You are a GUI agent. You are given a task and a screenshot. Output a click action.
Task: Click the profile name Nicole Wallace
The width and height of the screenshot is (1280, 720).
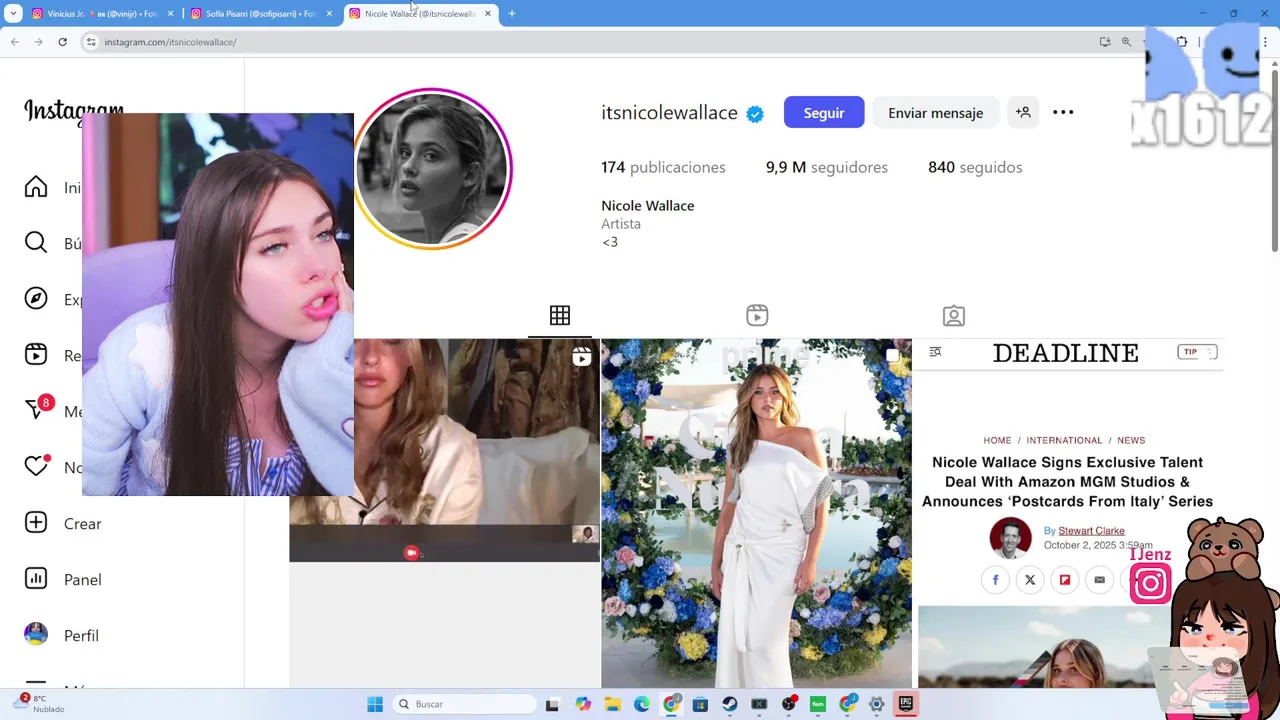(x=648, y=205)
